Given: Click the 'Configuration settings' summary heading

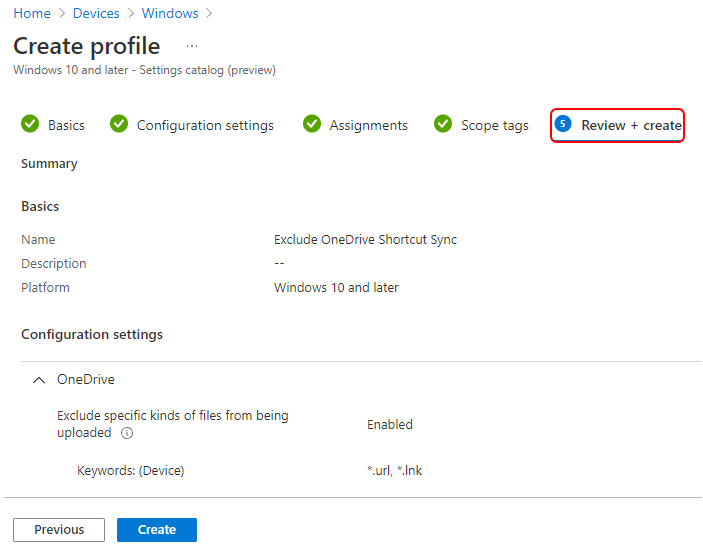Looking at the screenshot, I should coord(92,334).
